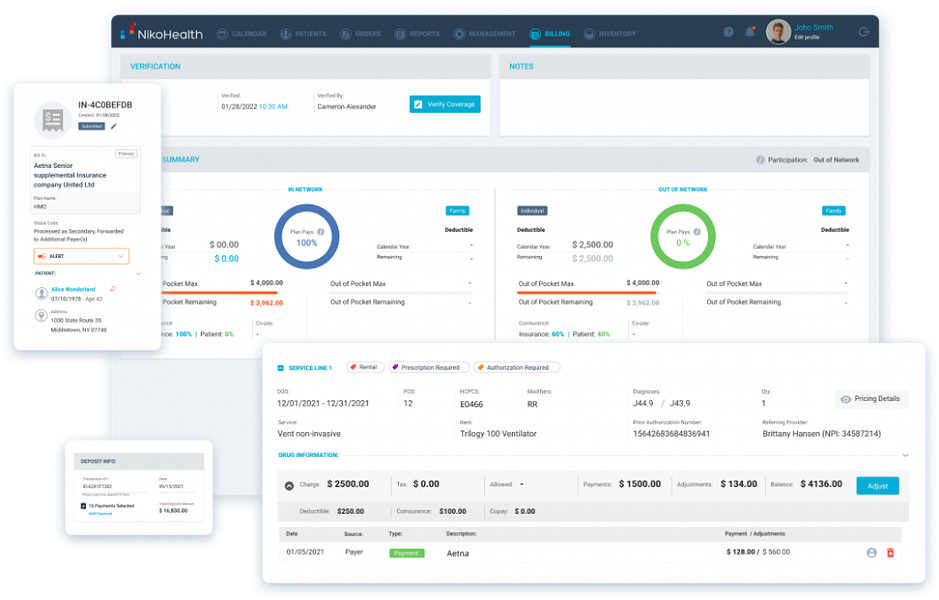
Task: Click the Primary payer tag
Action: point(126,154)
